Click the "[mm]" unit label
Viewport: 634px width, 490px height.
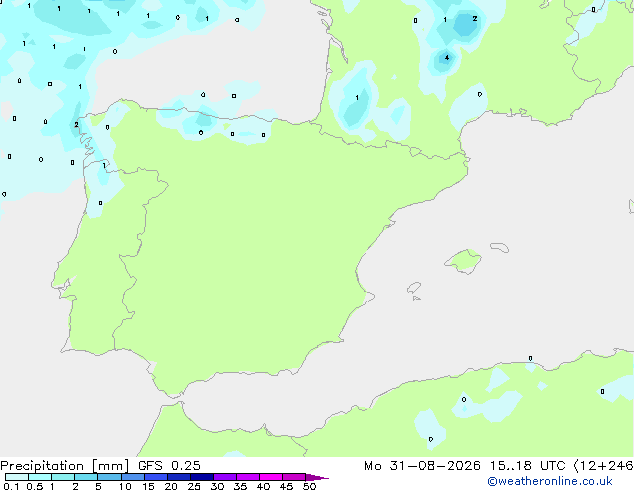click(110, 466)
